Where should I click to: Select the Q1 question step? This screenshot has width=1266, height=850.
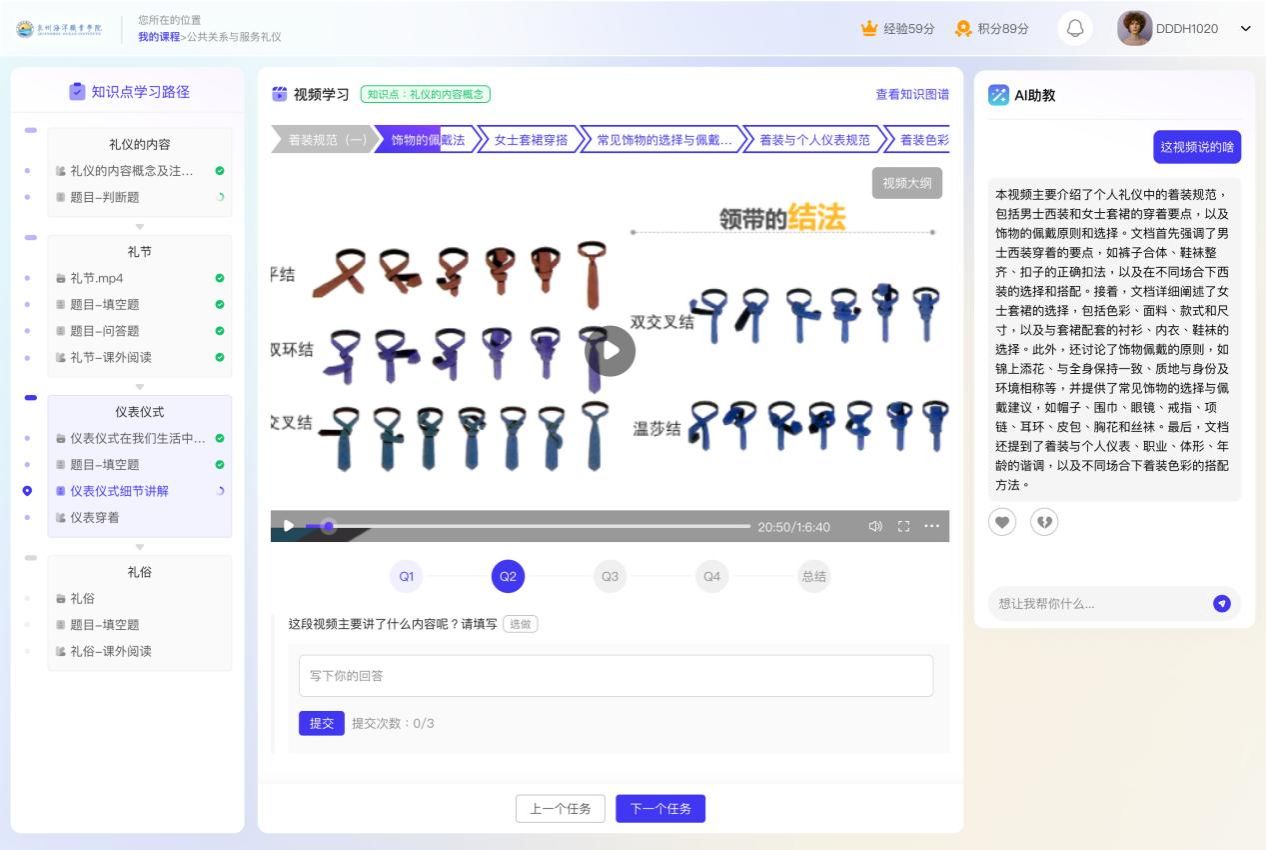(406, 576)
